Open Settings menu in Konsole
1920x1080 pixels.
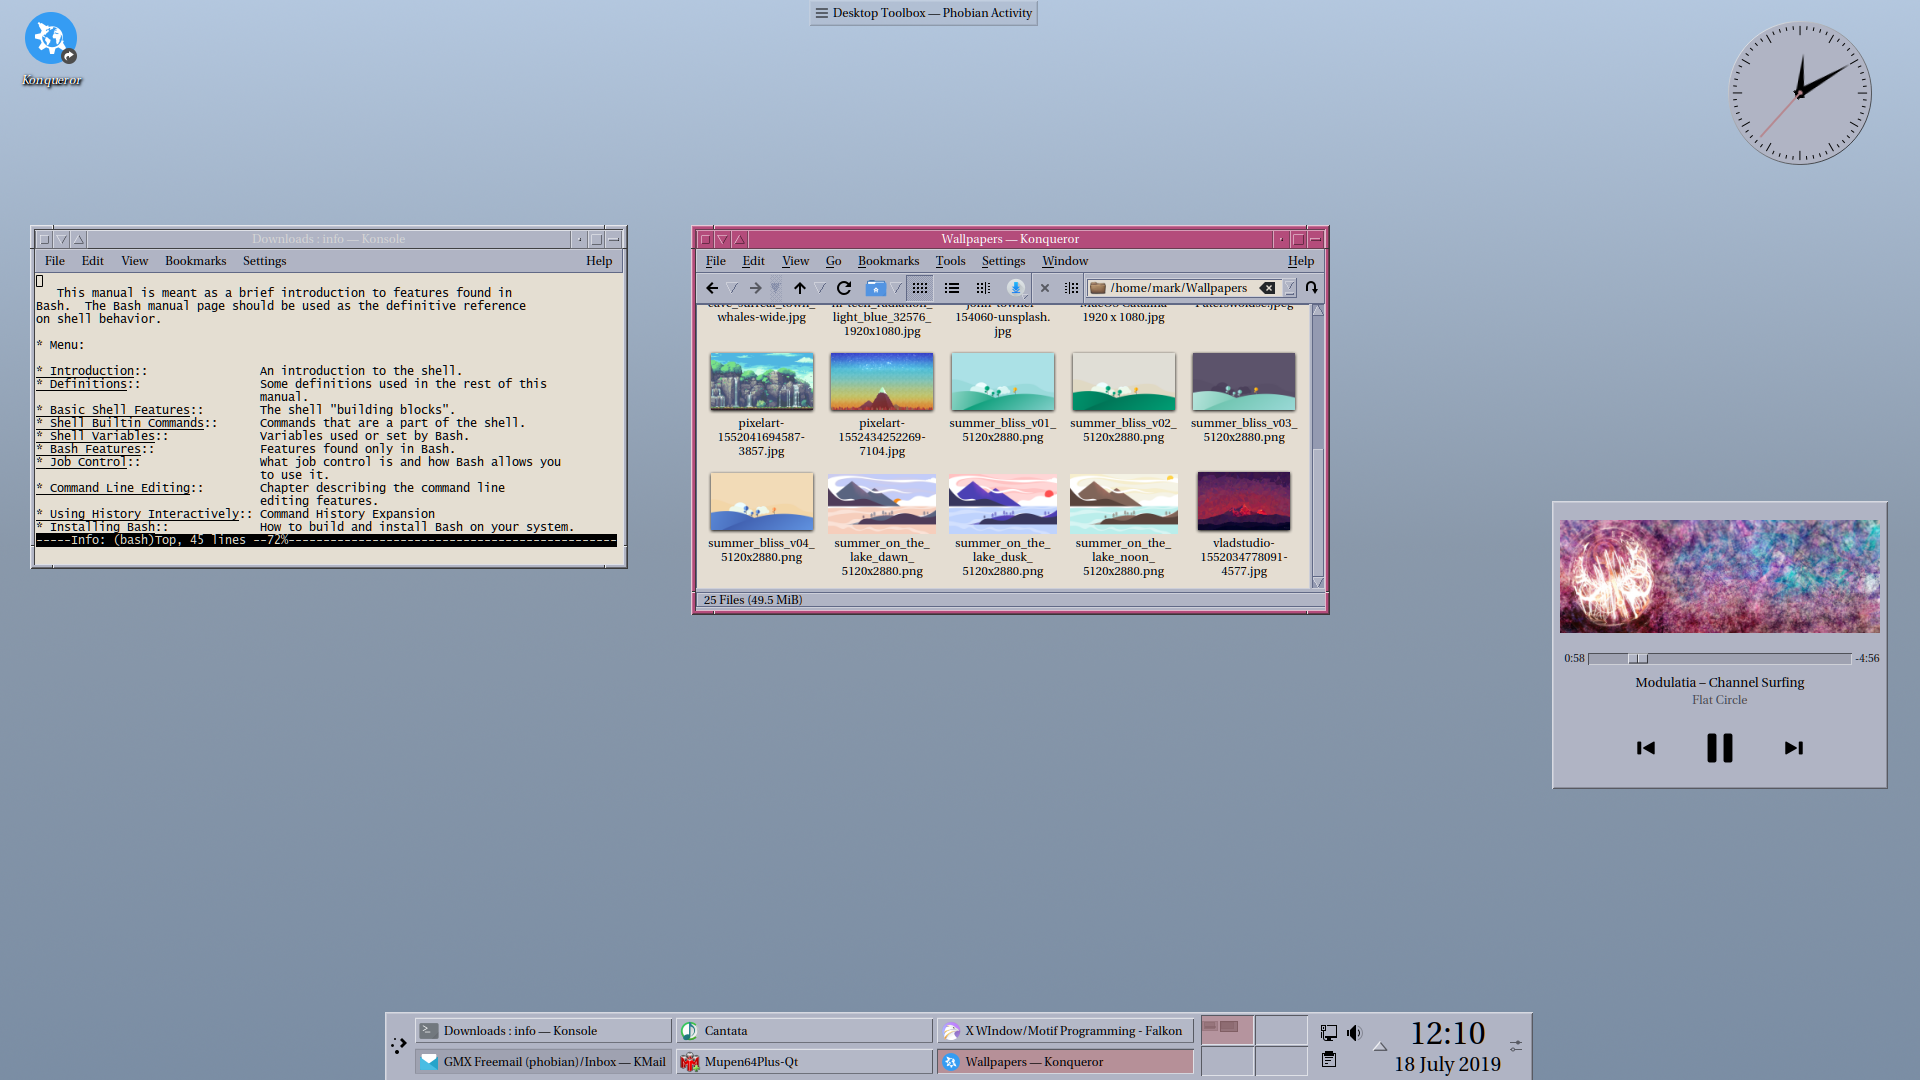pyautogui.click(x=264, y=261)
